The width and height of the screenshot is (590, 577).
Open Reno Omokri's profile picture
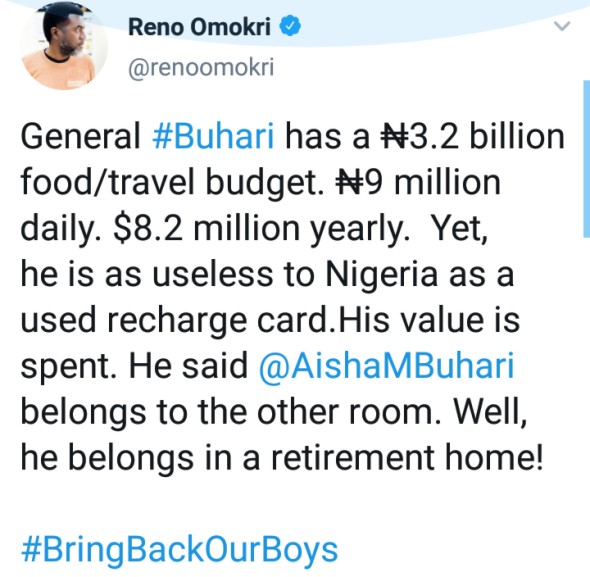point(64,46)
